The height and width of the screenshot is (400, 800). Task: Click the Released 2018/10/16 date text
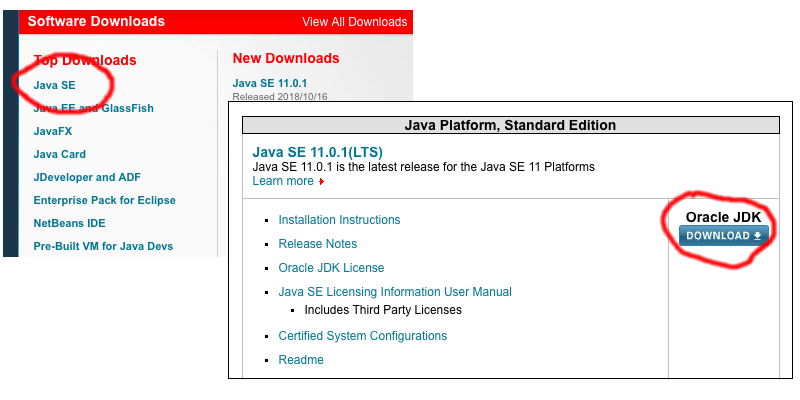click(x=282, y=96)
